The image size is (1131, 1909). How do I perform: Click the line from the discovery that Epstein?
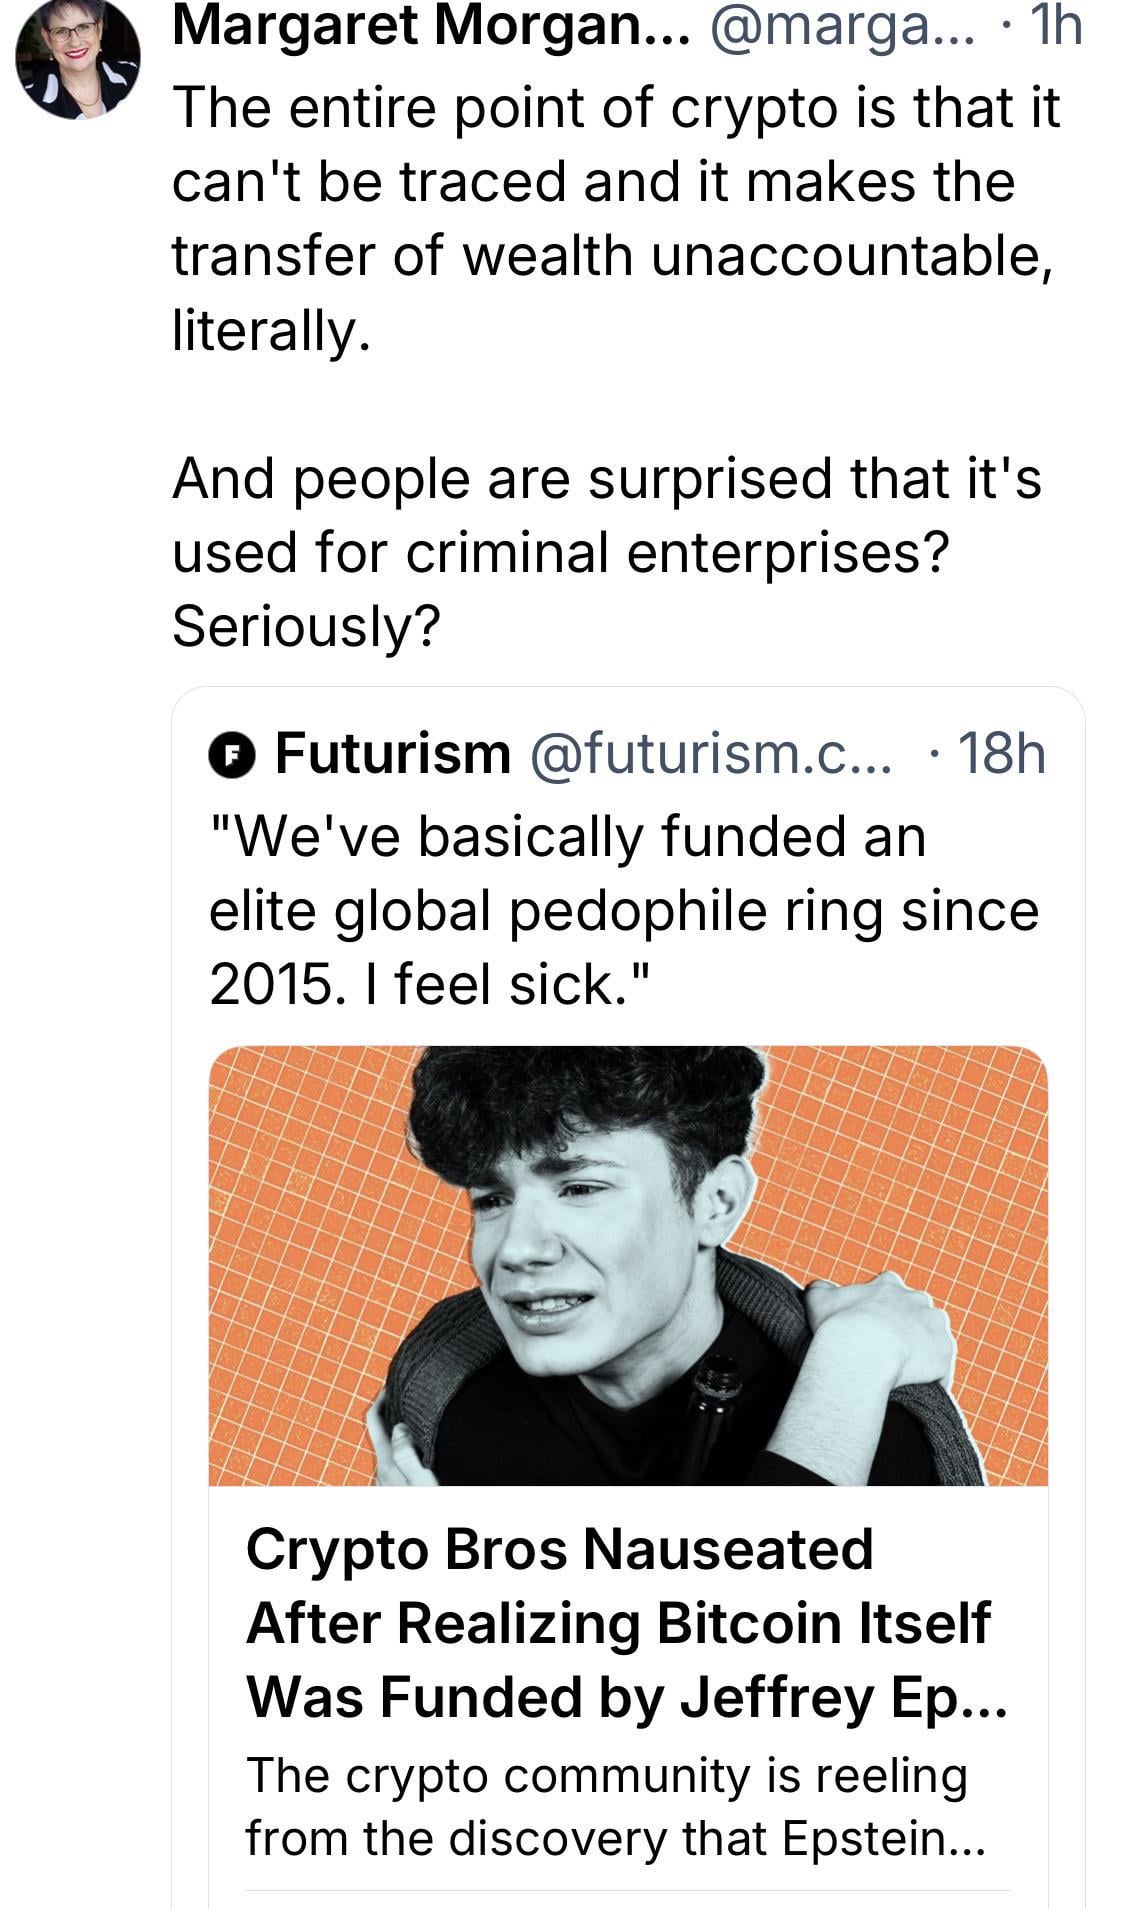click(614, 1838)
